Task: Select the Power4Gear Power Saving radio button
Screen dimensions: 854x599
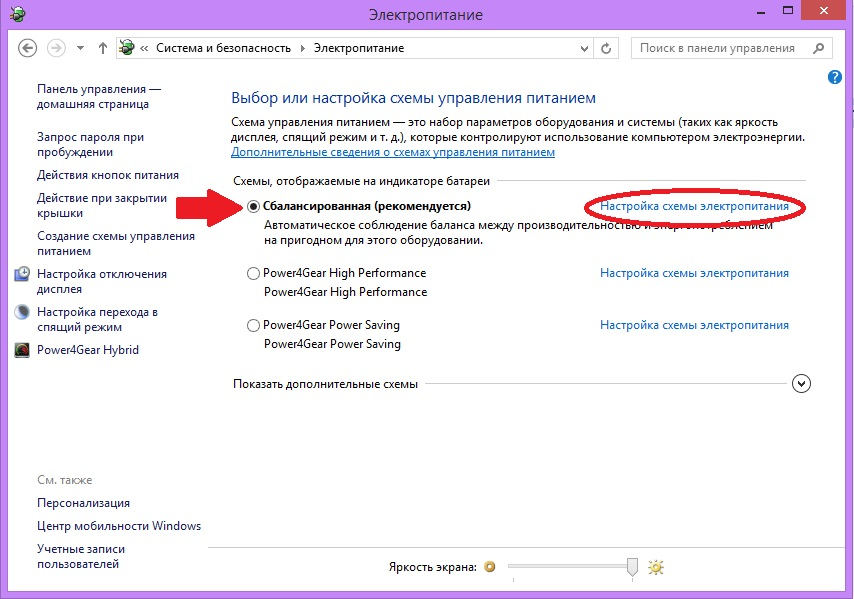Action: click(253, 326)
